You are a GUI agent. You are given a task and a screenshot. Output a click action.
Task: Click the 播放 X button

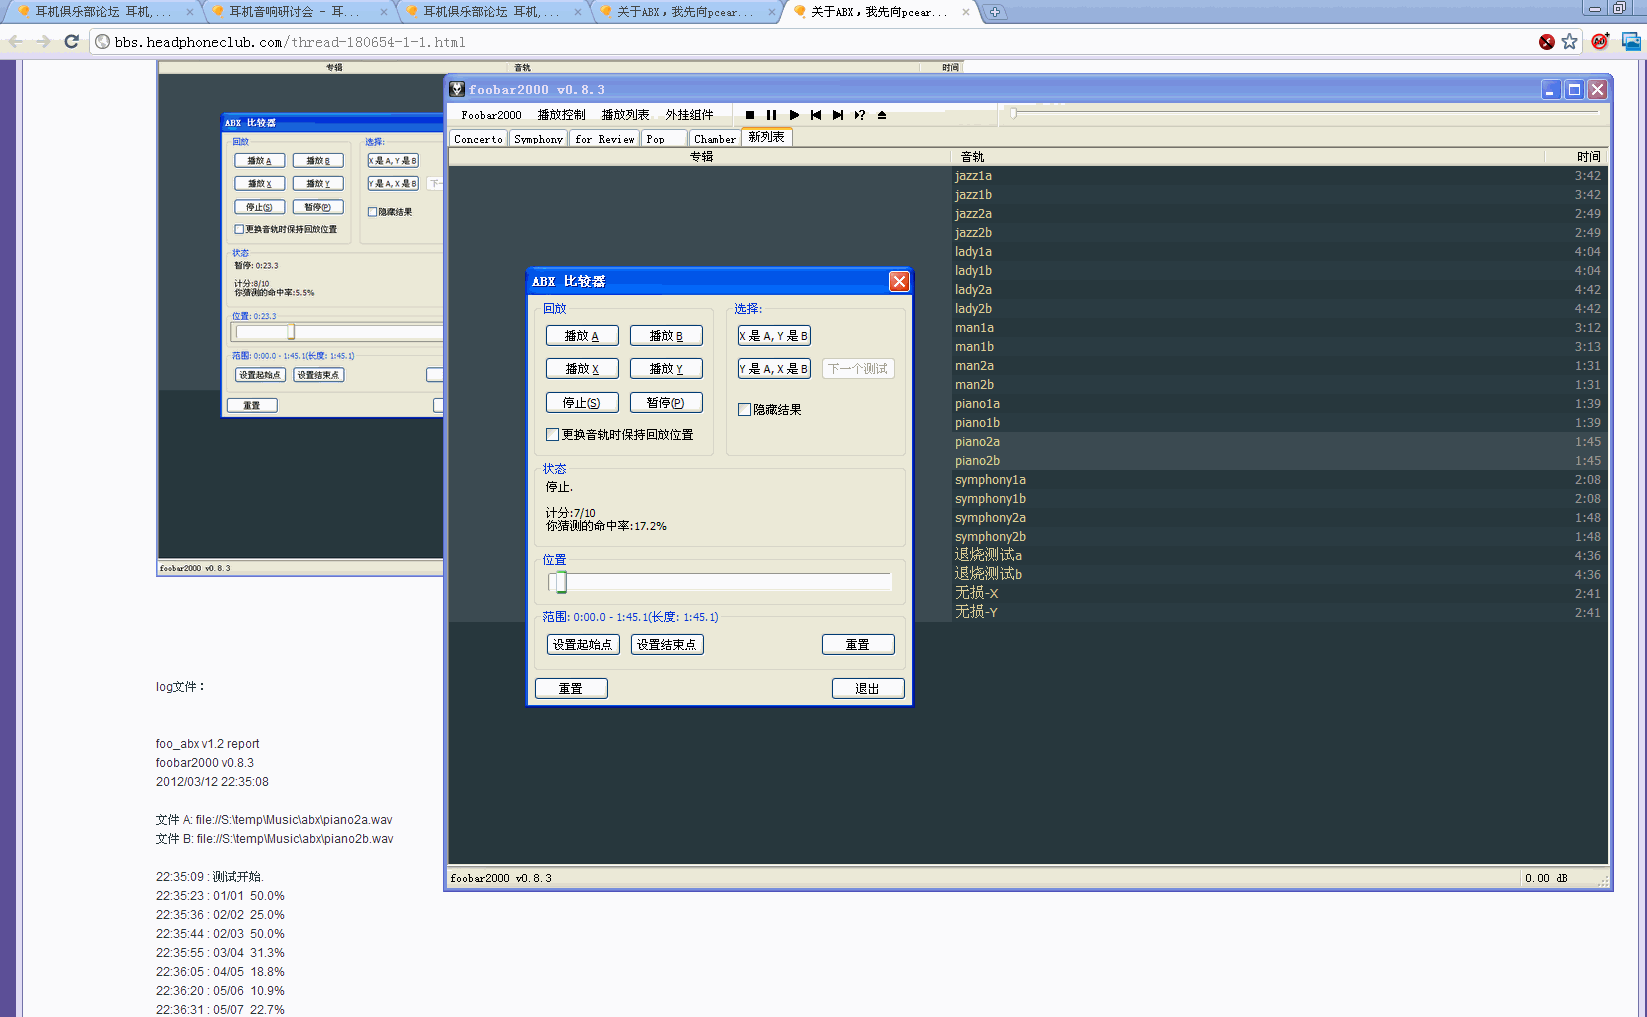[582, 369]
